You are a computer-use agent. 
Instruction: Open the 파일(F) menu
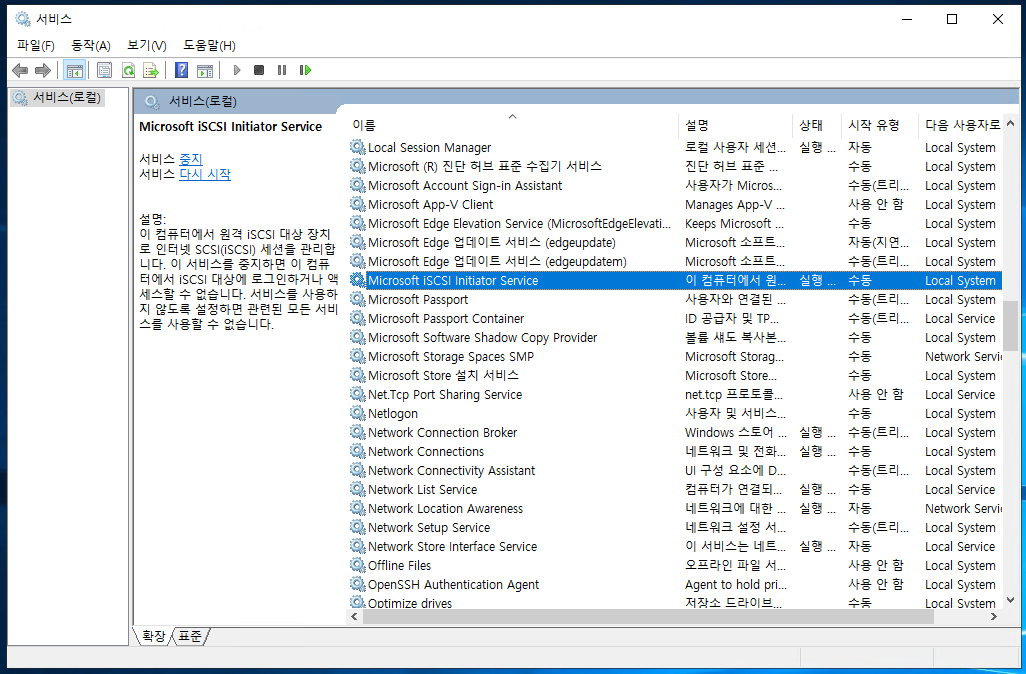[x=36, y=45]
